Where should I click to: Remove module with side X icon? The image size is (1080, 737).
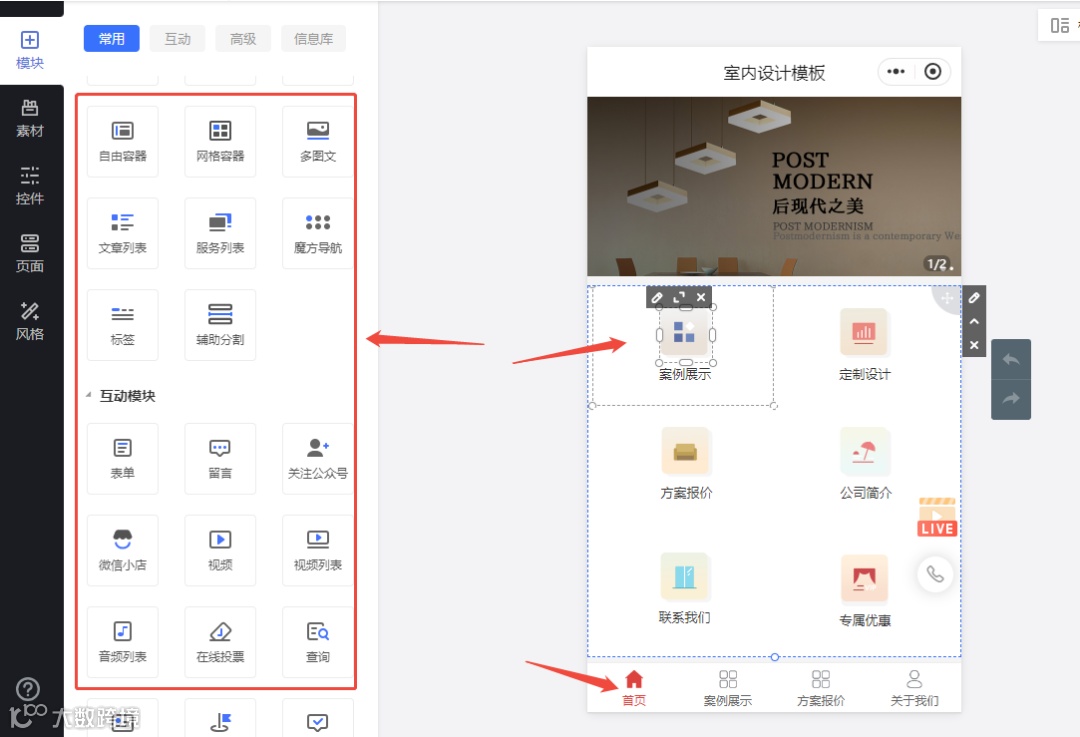[974, 344]
